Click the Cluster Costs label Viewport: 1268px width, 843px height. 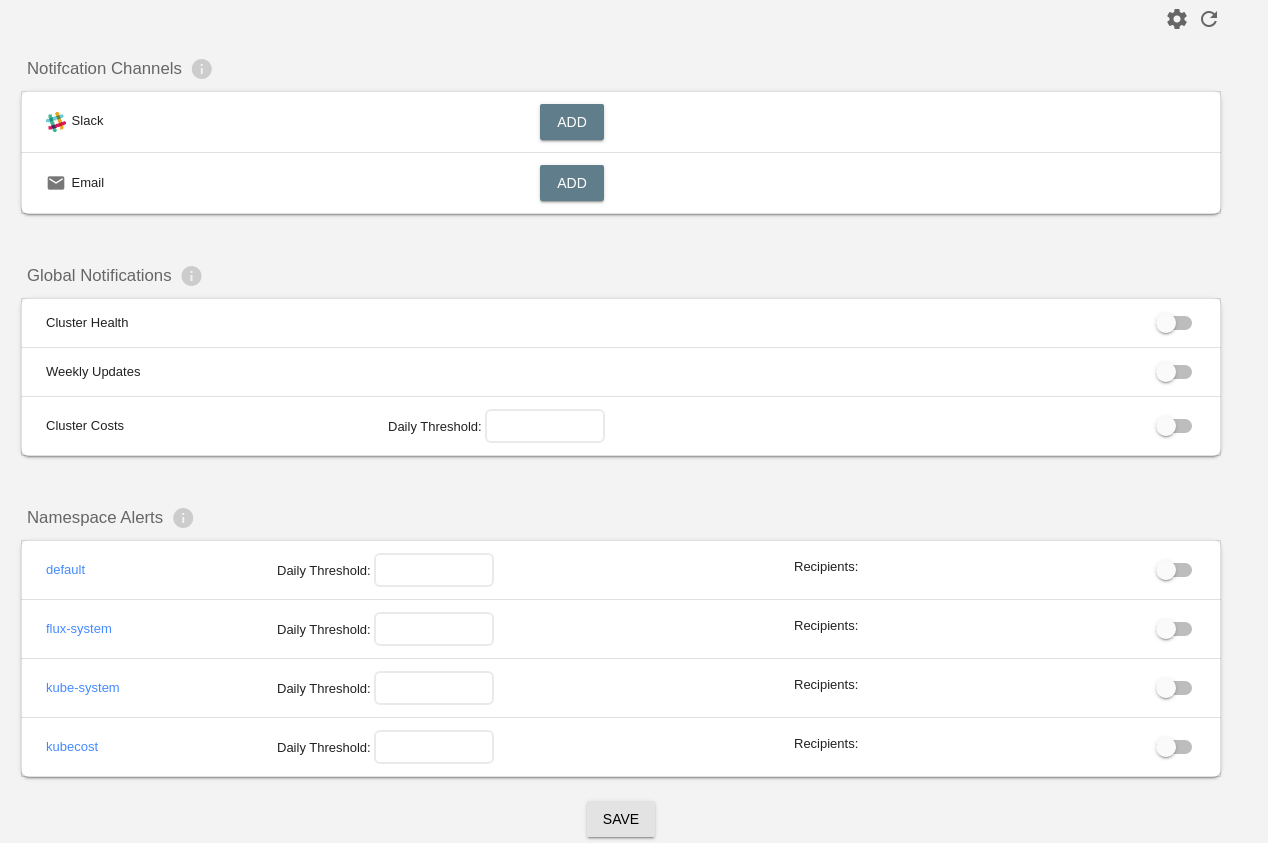point(85,426)
